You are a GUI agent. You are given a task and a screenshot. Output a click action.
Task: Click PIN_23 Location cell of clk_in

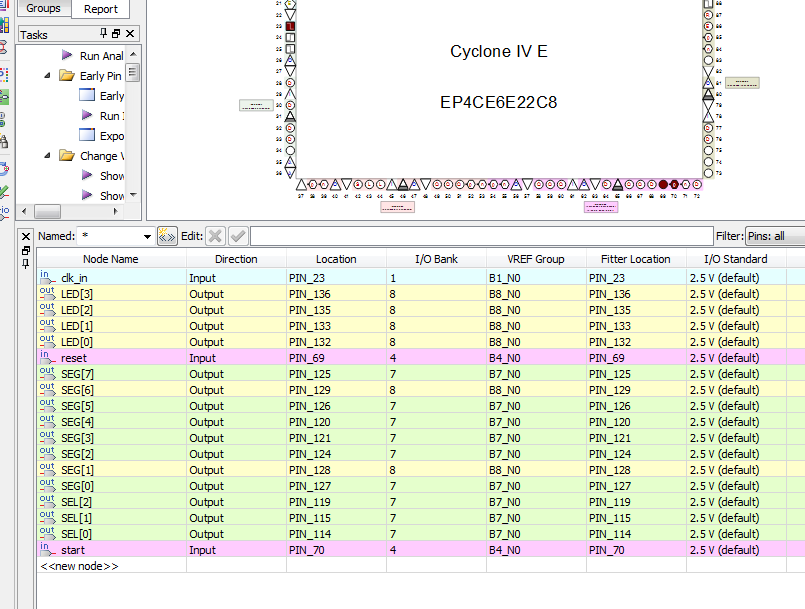pos(336,278)
